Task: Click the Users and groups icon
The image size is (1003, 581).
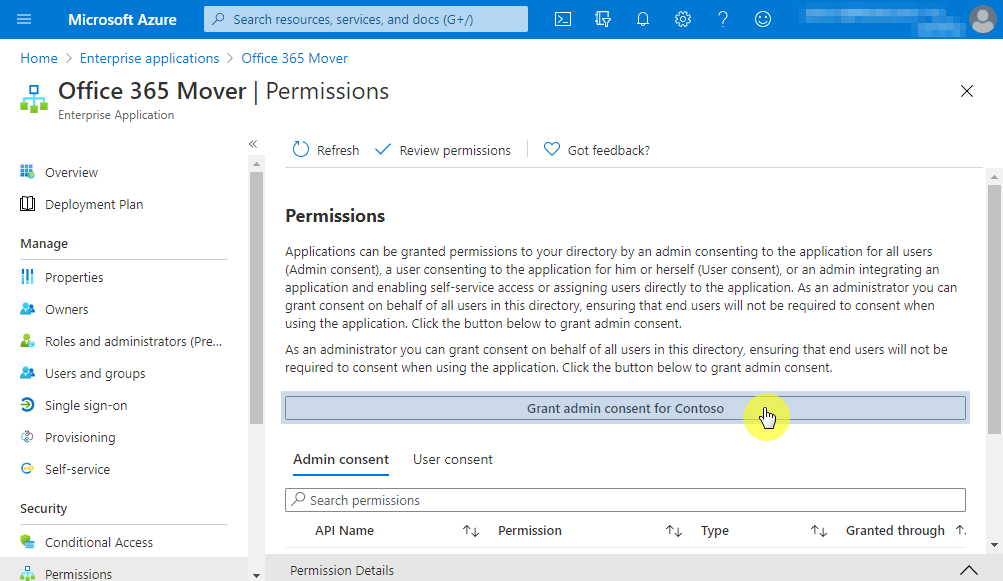Action: [27, 372]
